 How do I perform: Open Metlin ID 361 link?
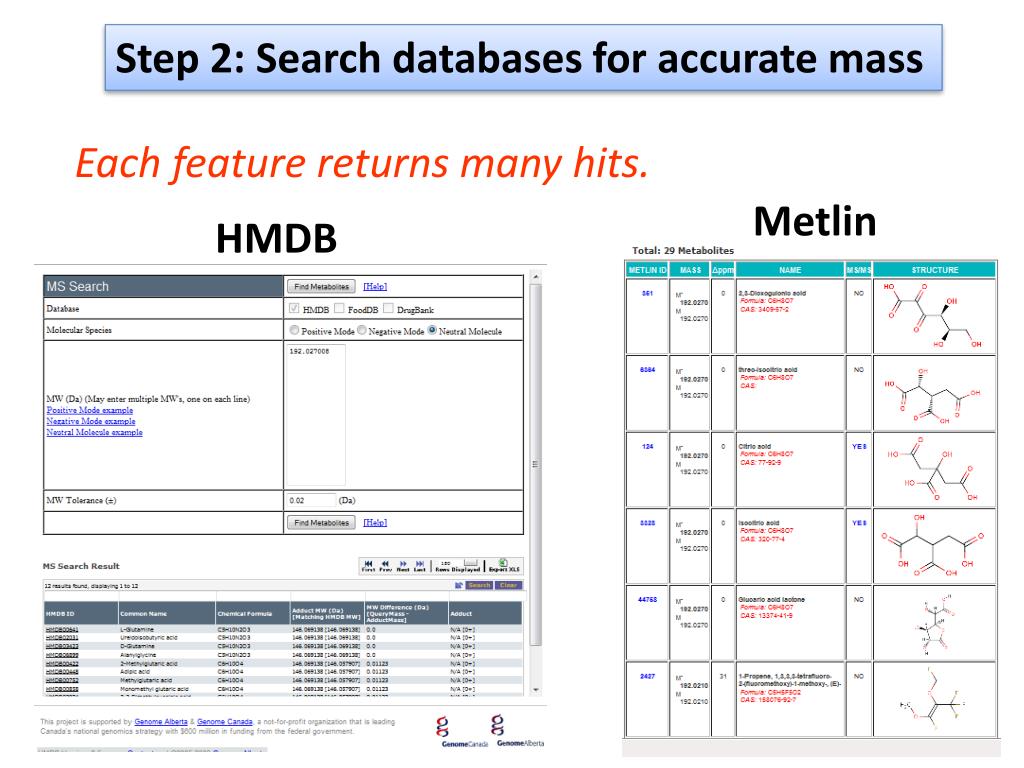pos(647,293)
